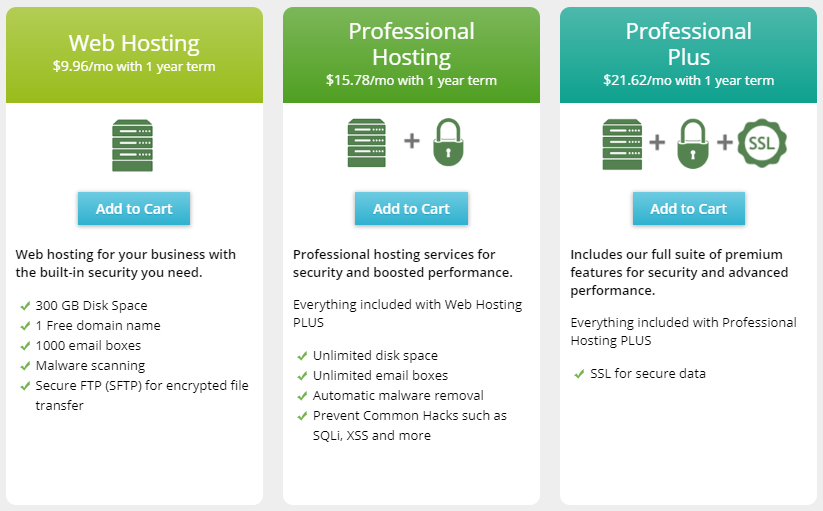Click the checkmark beside SSL for secure data
This screenshot has height=511, width=823.
click(x=579, y=374)
